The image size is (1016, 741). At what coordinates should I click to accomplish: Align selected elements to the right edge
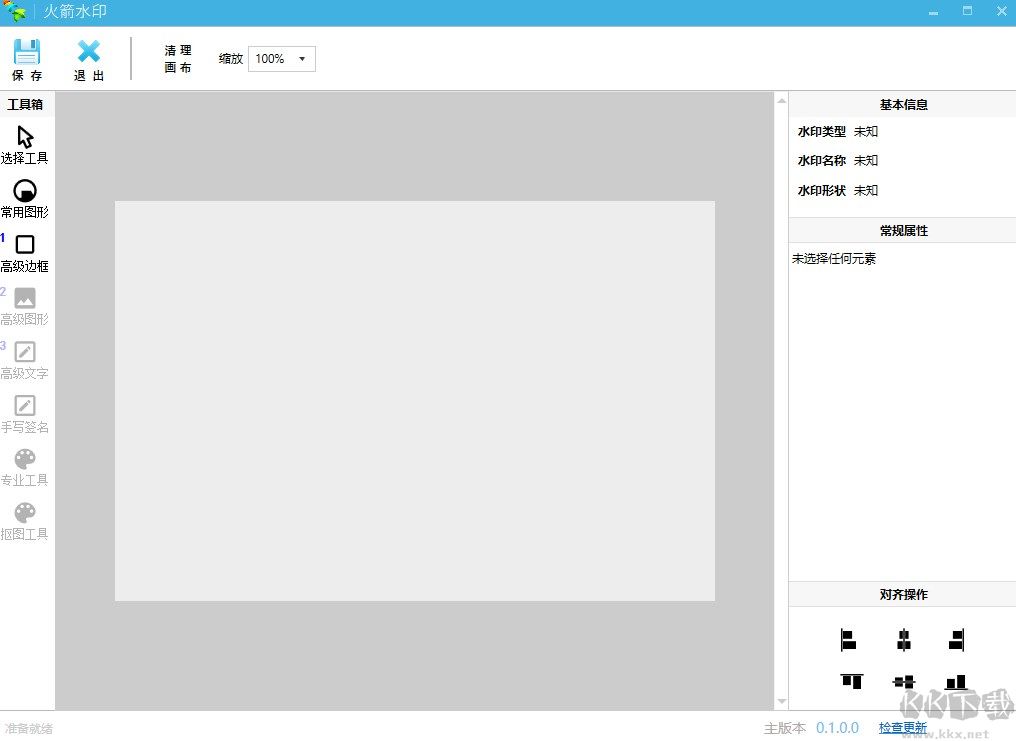tap(957, 640)
